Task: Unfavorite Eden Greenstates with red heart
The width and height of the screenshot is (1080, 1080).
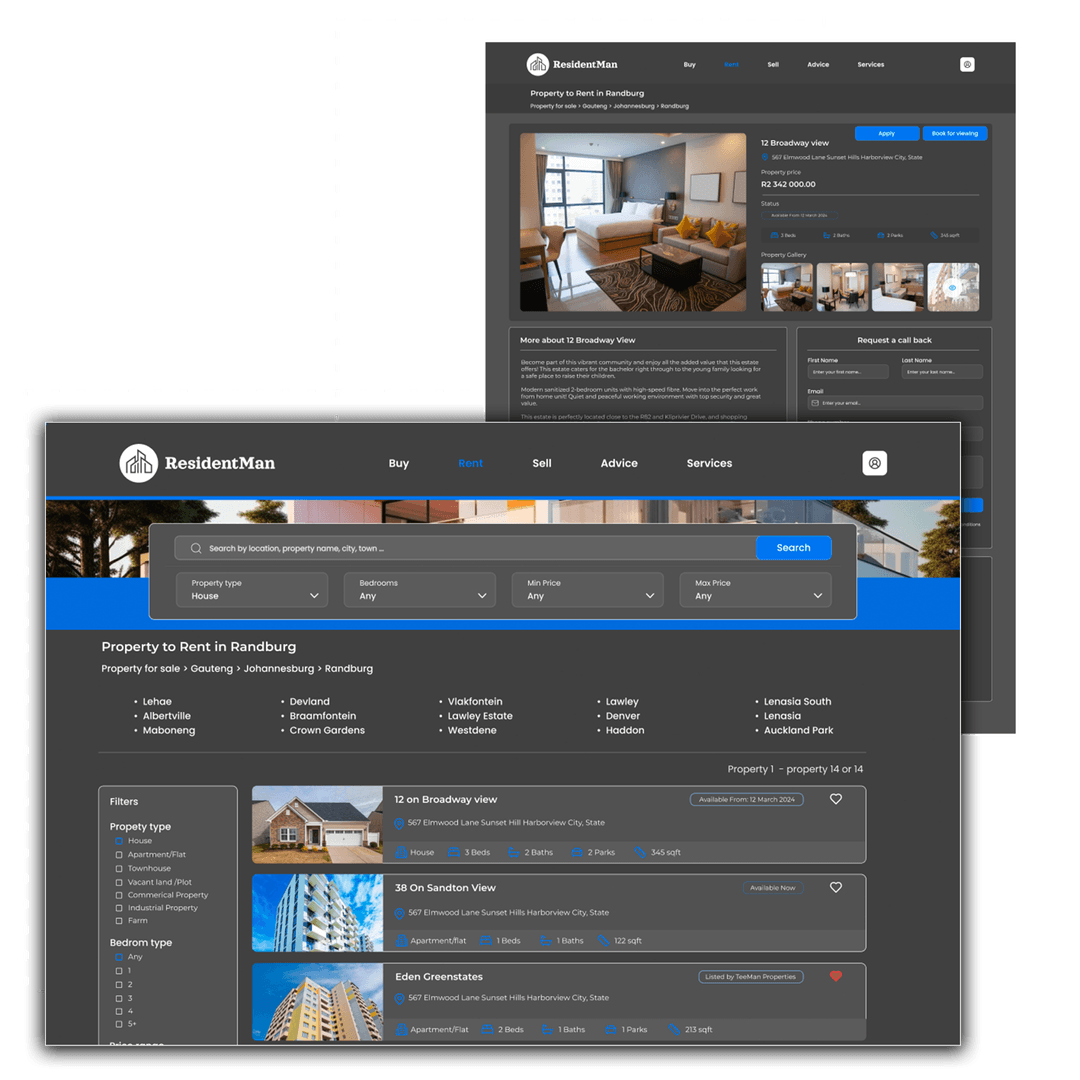Action: coord(835,976)
